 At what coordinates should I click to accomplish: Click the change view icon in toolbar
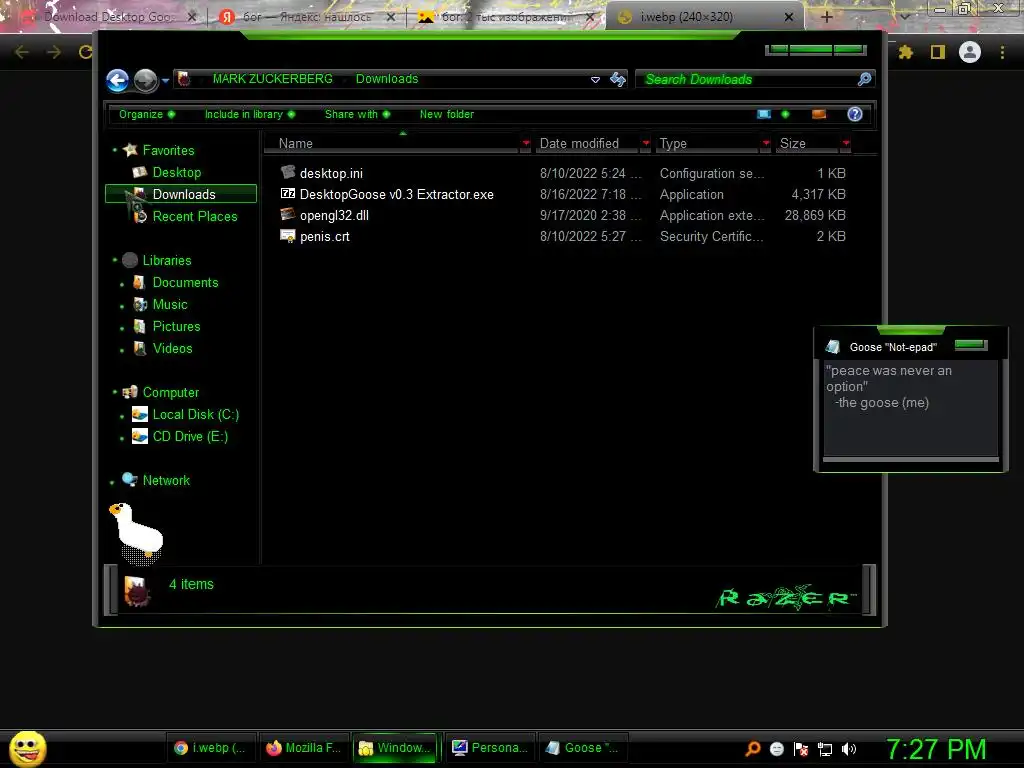[x=763, y=114]
